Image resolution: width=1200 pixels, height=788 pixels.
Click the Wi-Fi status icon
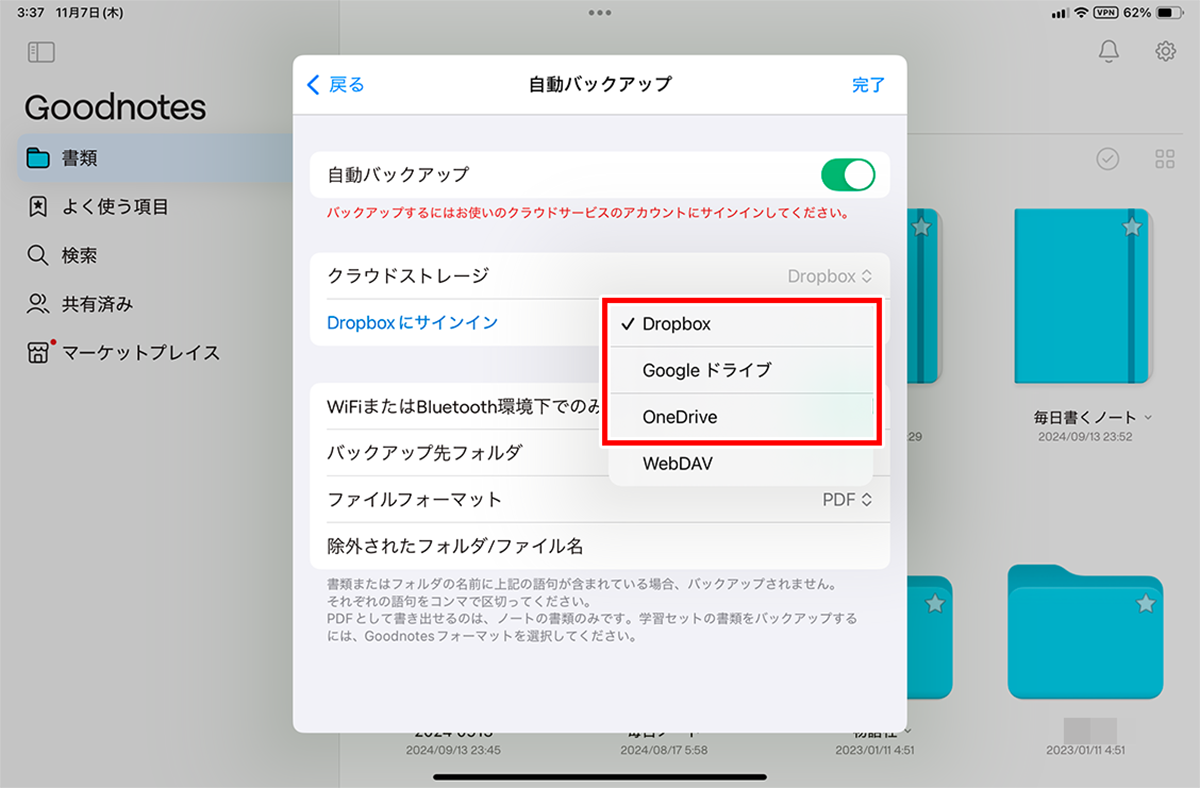[1082, 13]
